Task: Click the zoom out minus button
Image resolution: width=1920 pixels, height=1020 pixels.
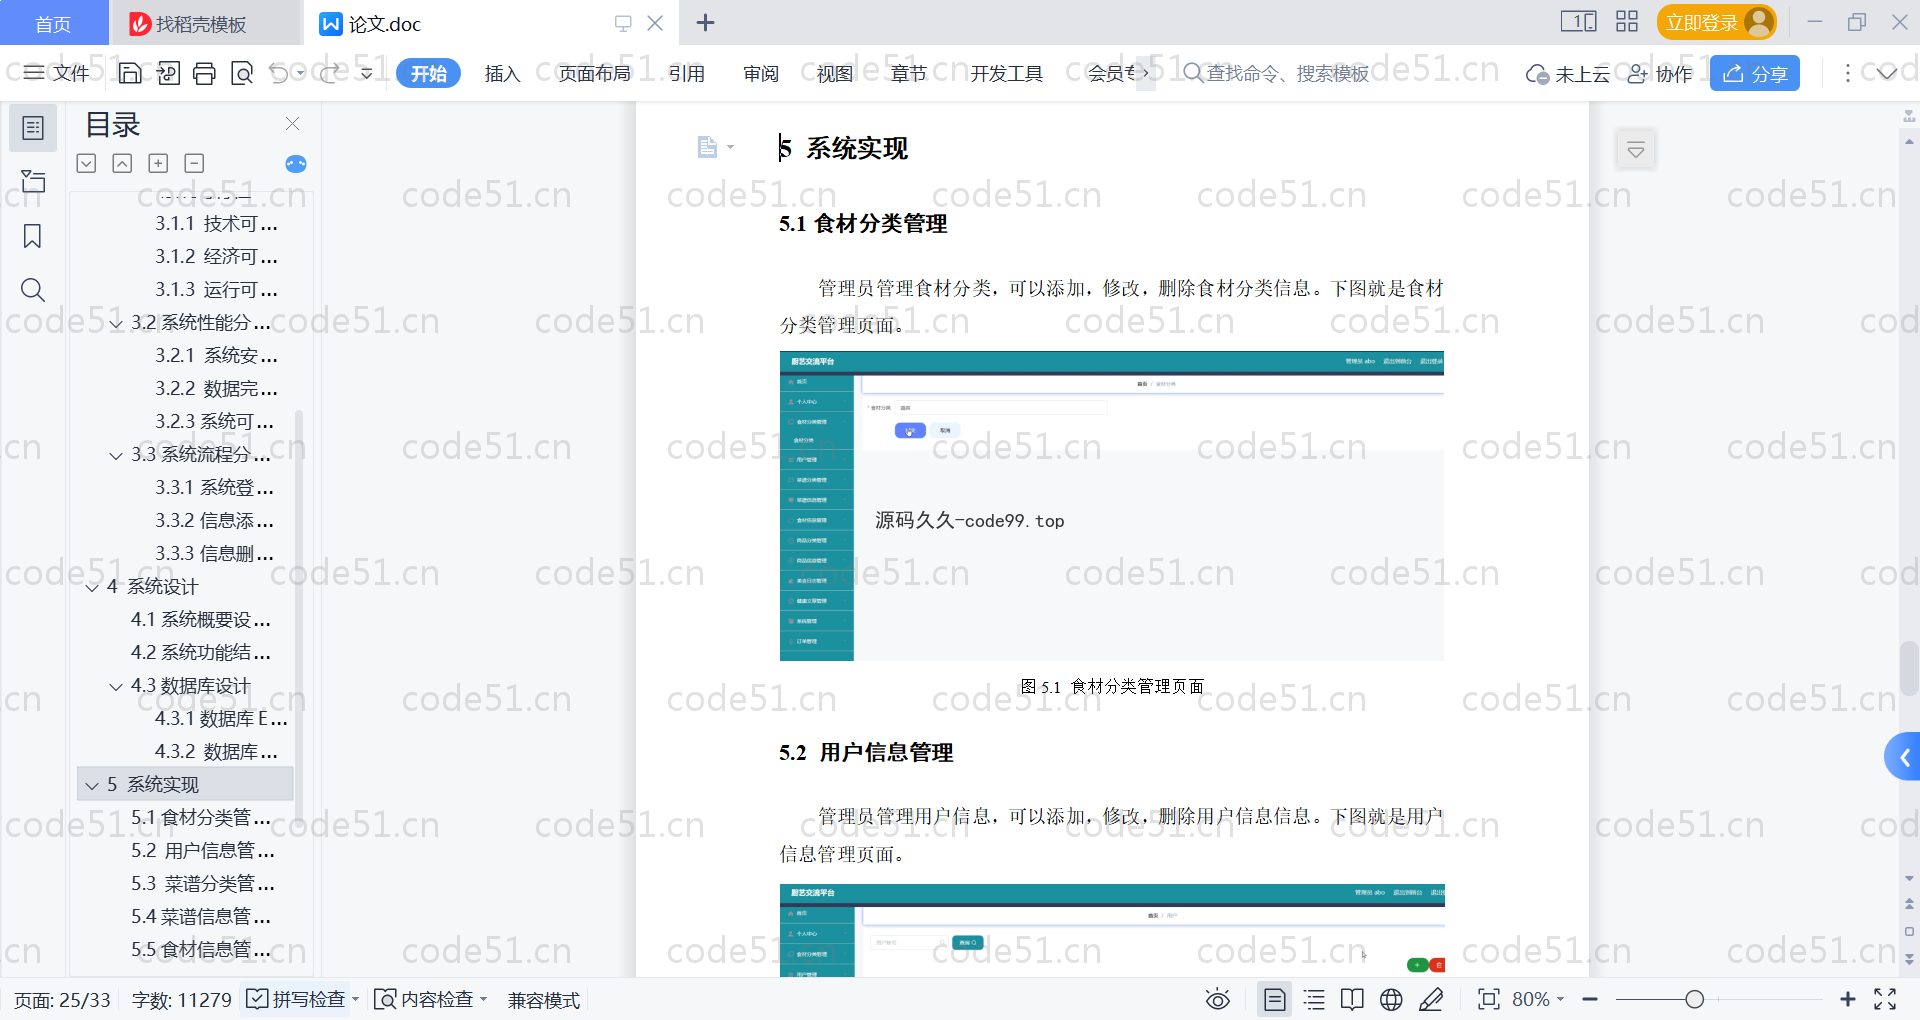Action: pos(1590,999)
